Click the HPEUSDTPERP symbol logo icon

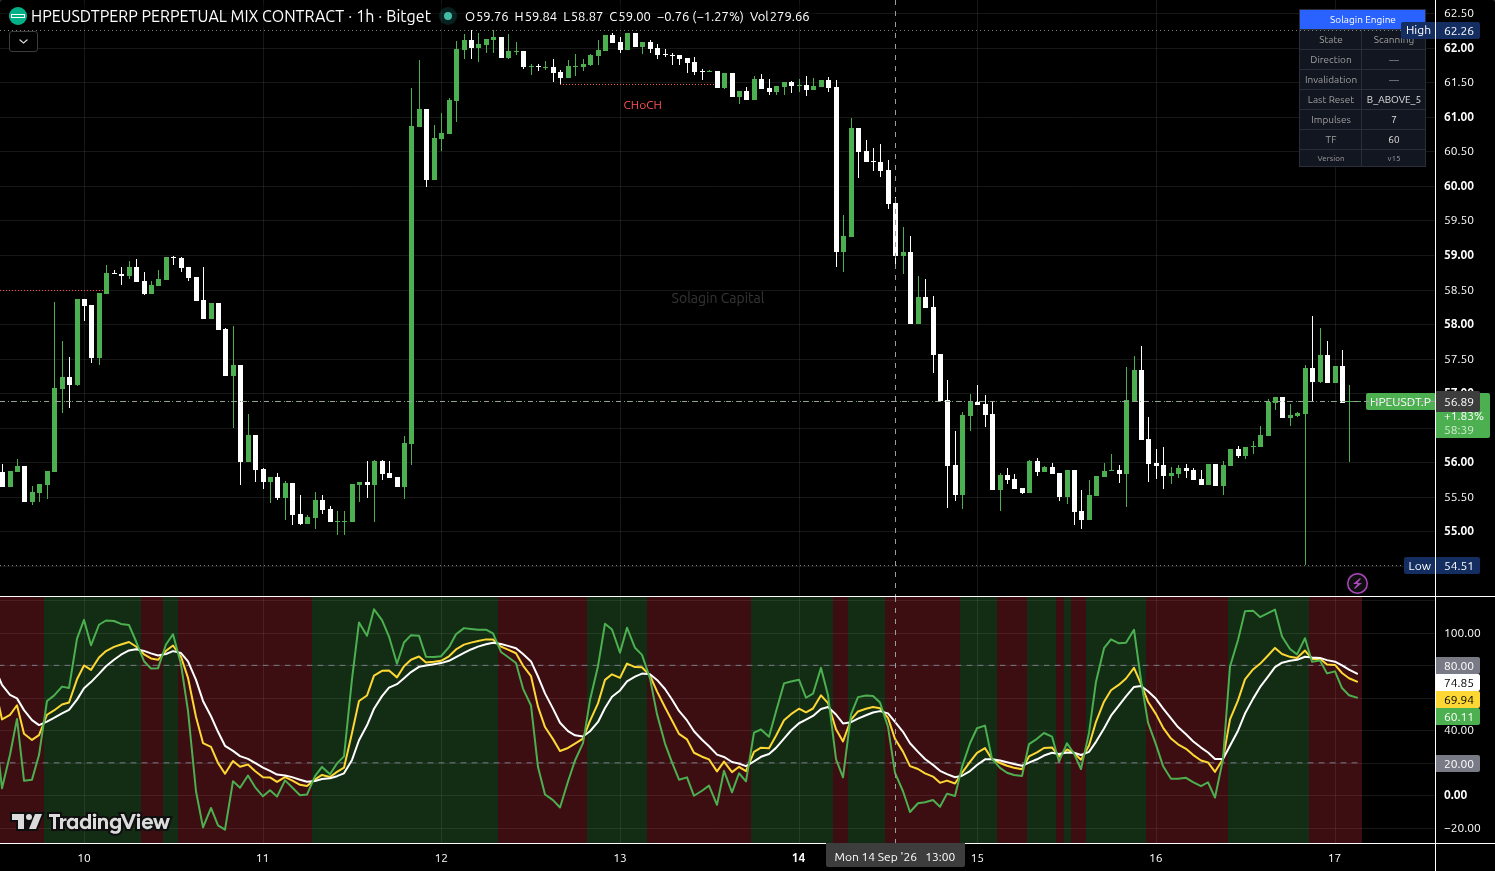(x=18, y=16)
